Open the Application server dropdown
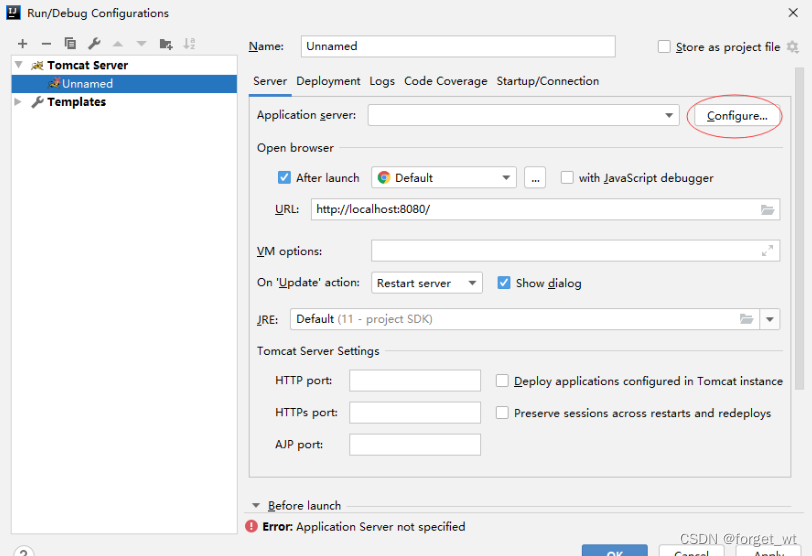812x556 pixels. (x=669, y=115)
